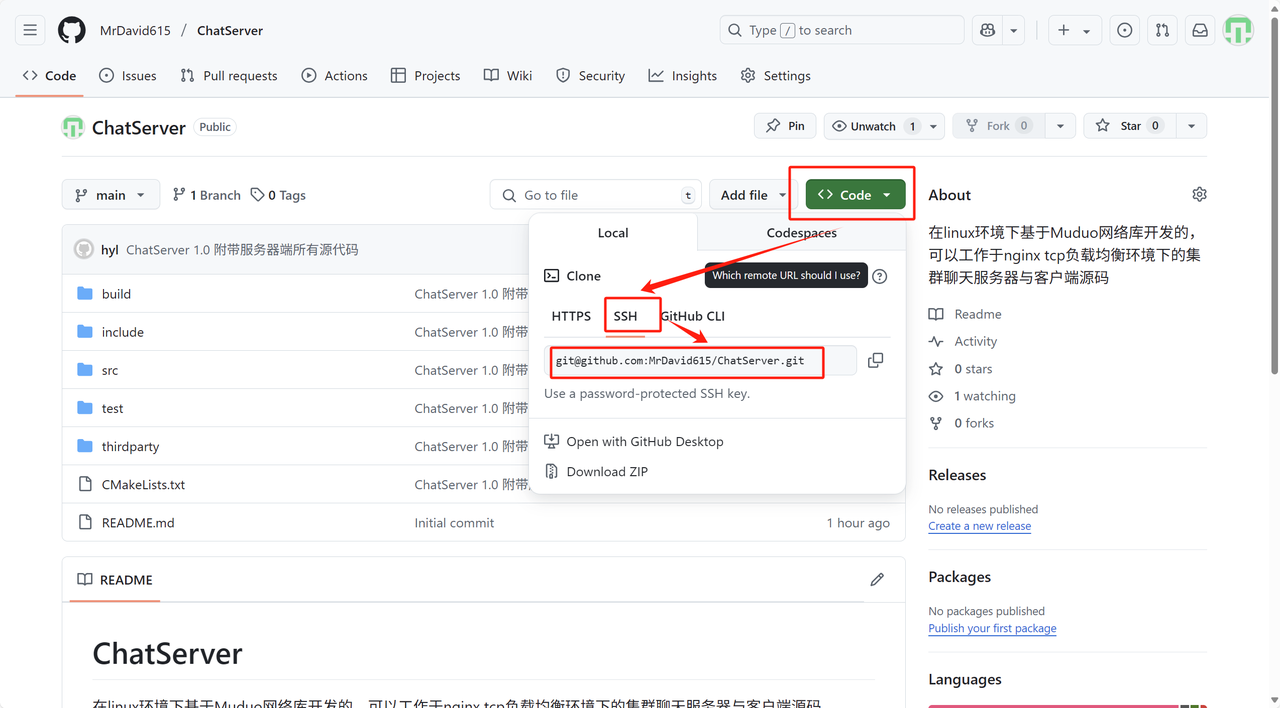Pin the ChatServer repository
This screenshot has height=708, width=1280.
[785, 126]
